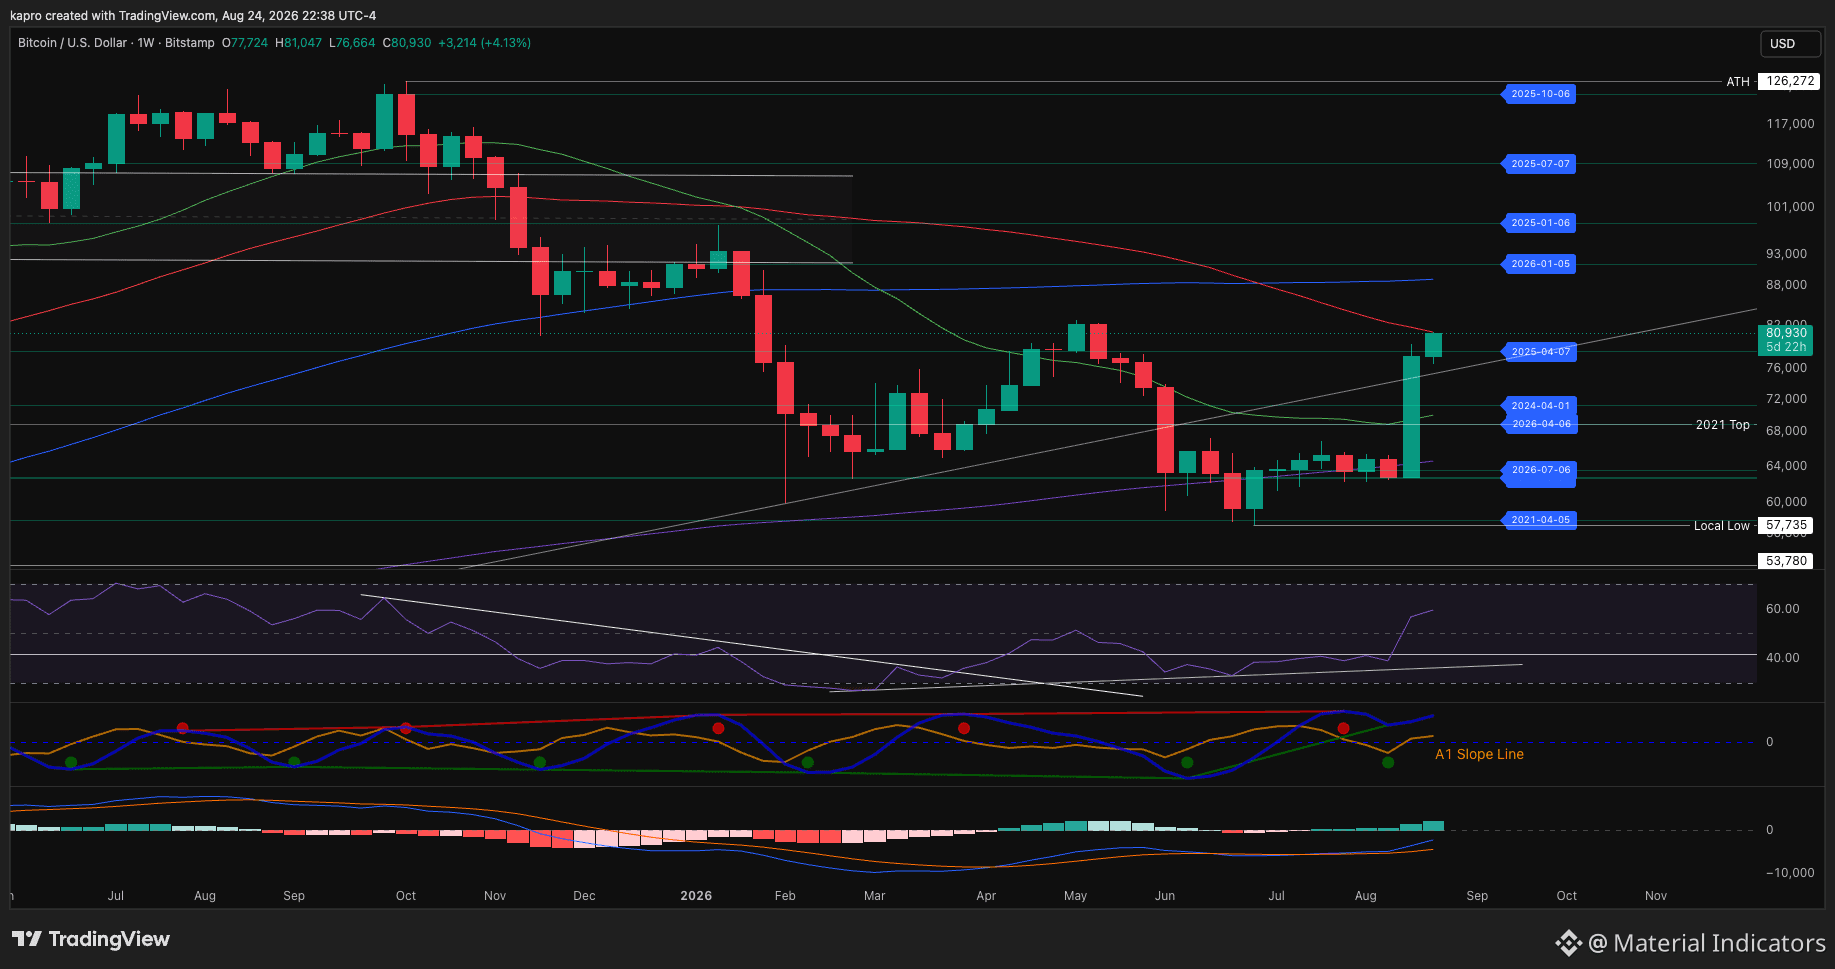
Task: Click the kapro created with TradingView.com header text
Action: [193, 16]
